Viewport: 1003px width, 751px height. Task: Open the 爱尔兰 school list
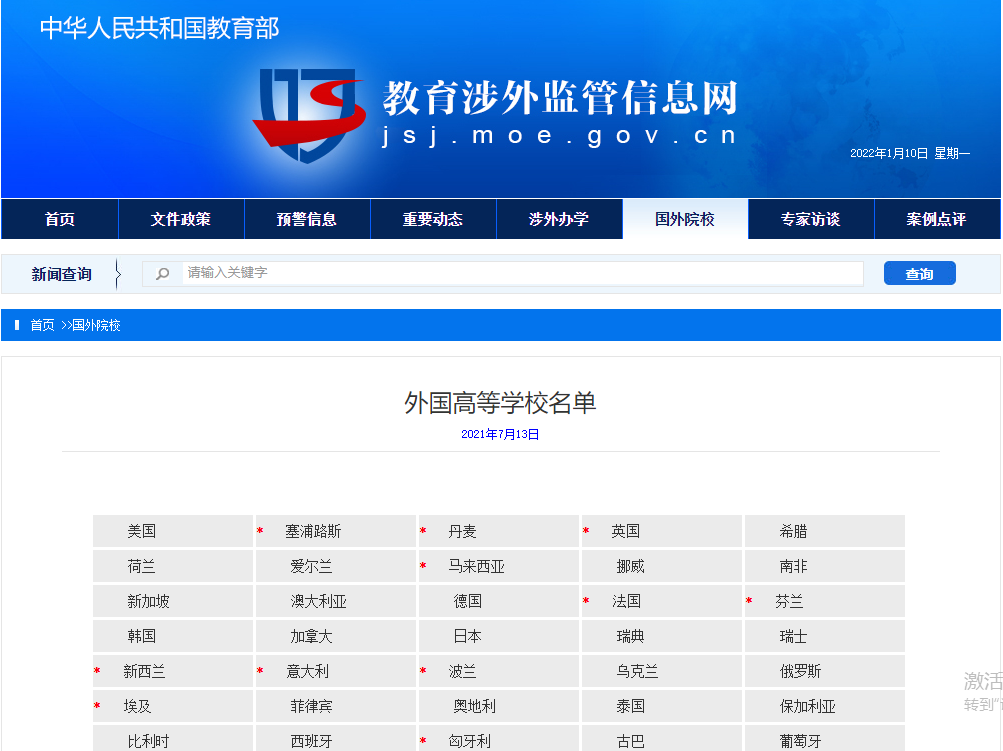point(312,566)
